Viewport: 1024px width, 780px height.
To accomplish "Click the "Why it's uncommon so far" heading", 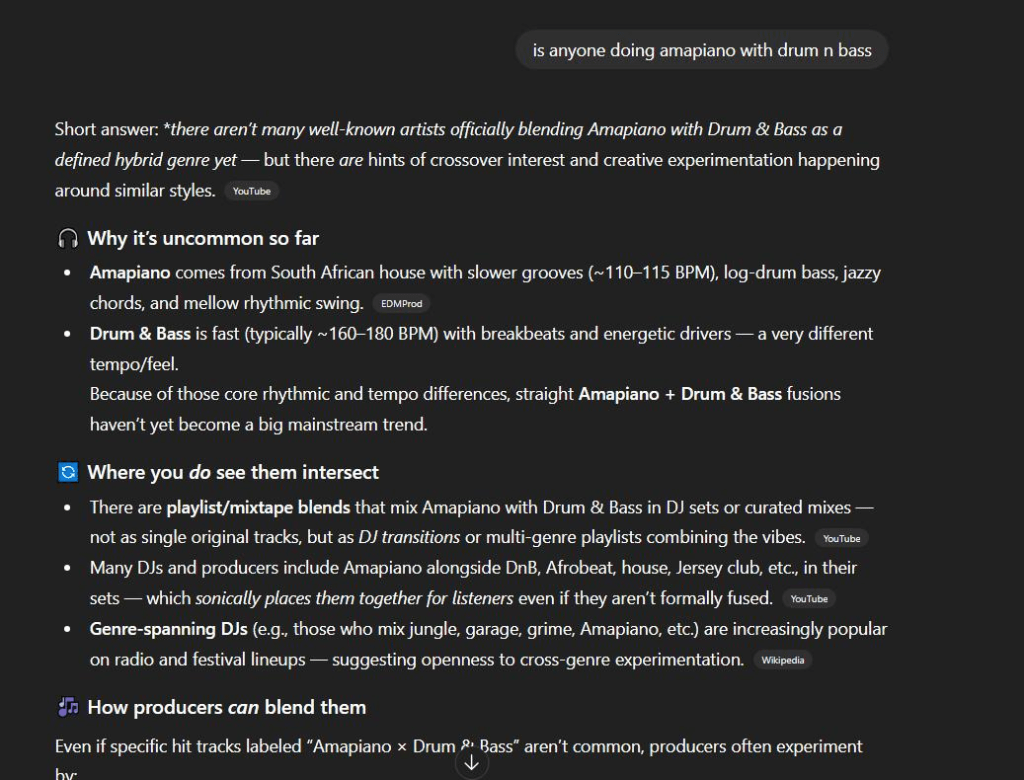I will [x=203, y=238].
